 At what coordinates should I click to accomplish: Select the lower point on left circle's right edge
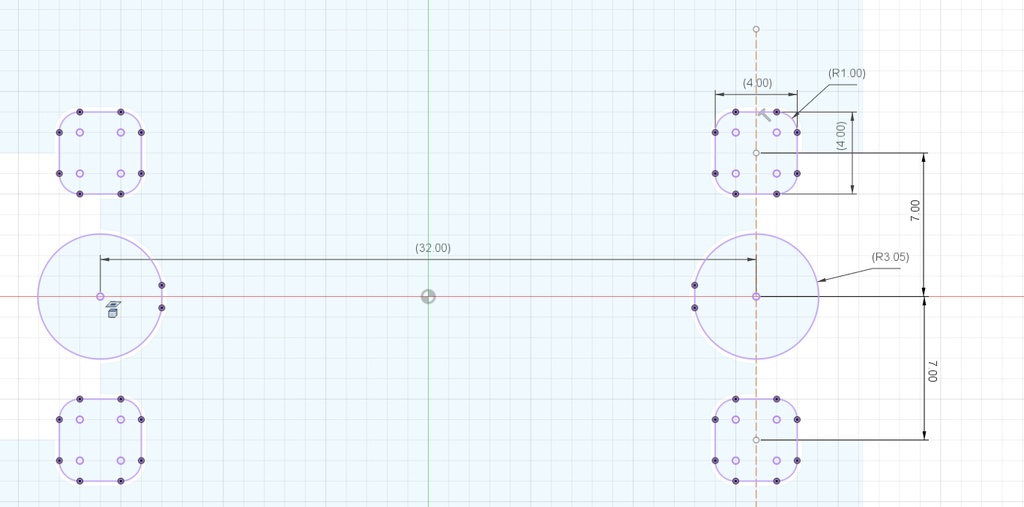pyautogui.click(x=162, y=308)
